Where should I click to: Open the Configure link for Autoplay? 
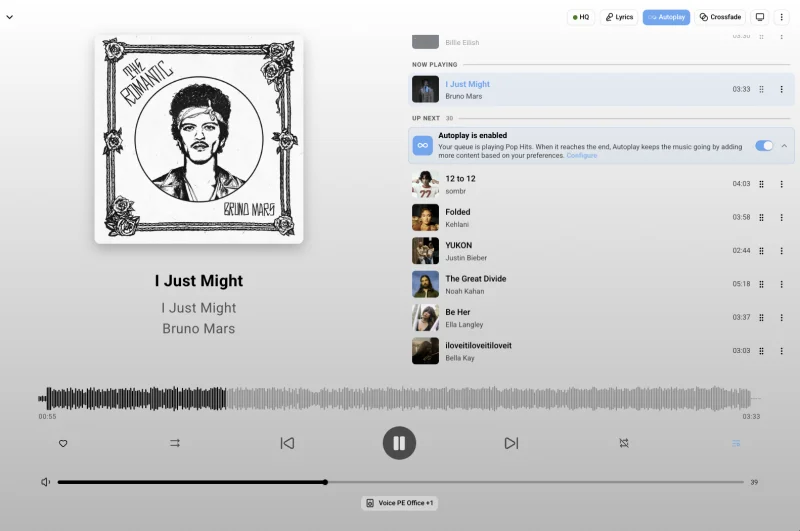(582, 156)
